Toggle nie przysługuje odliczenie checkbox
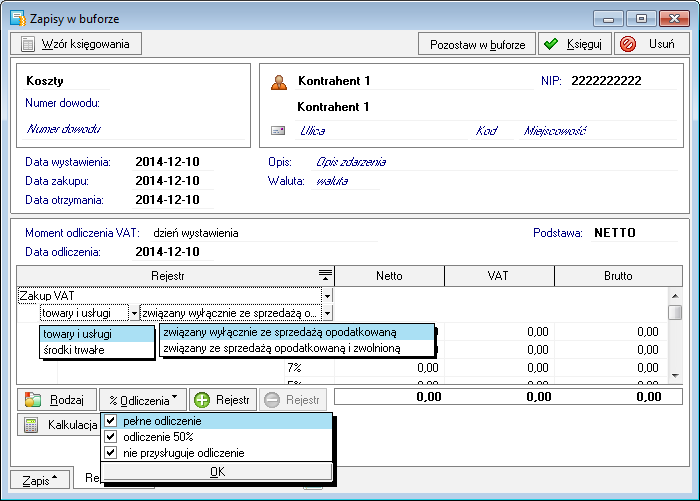This screenshot has height=501, width=700. click(111, 452)
